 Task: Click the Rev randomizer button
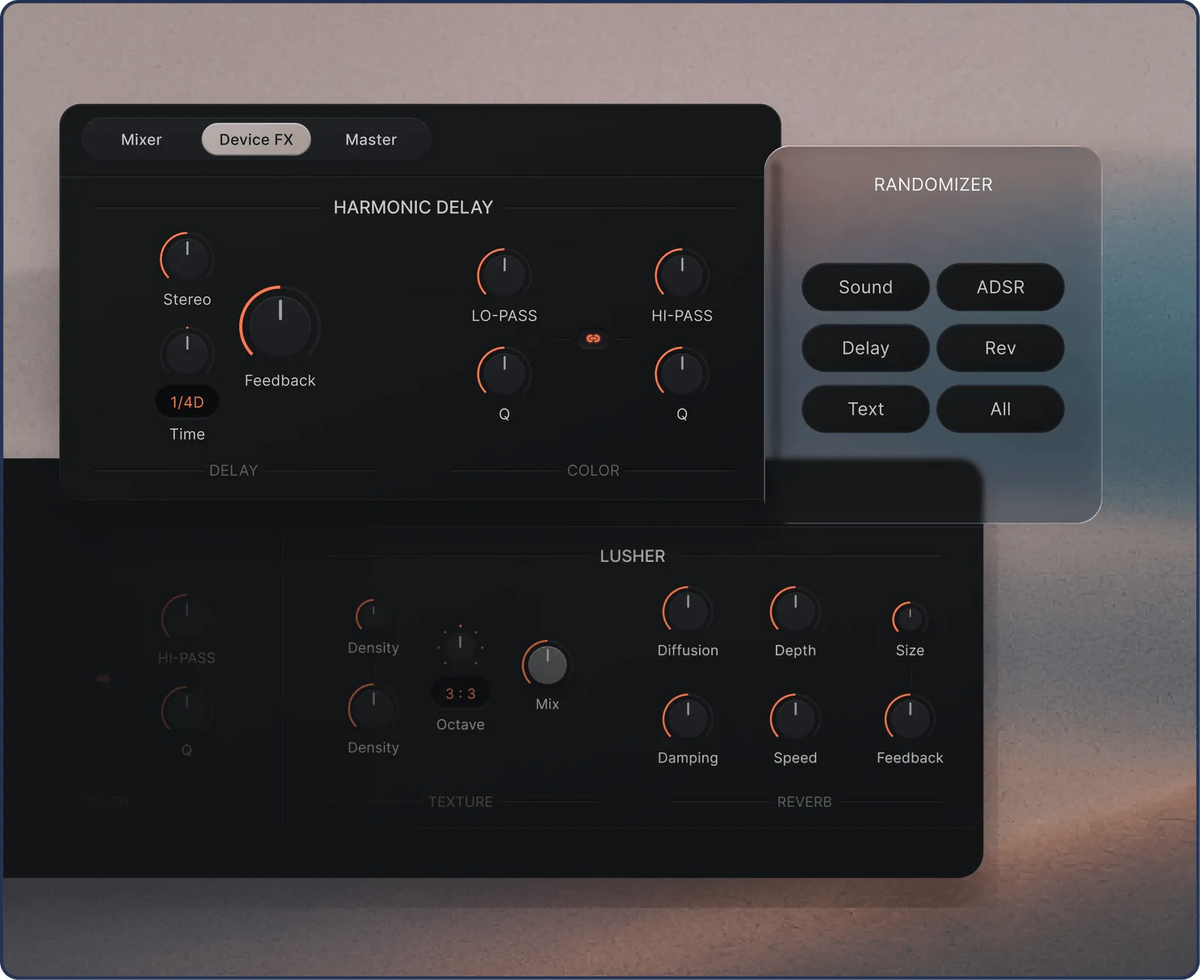1000,348
